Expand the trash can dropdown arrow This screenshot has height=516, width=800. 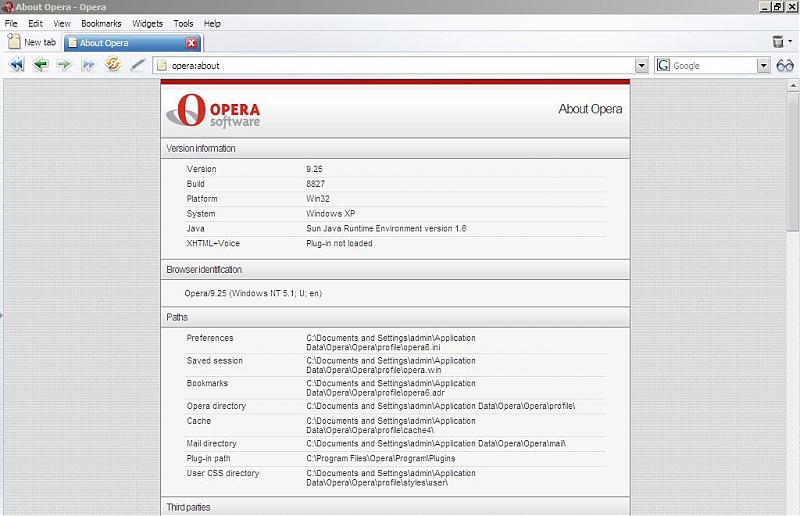[790, 42]
